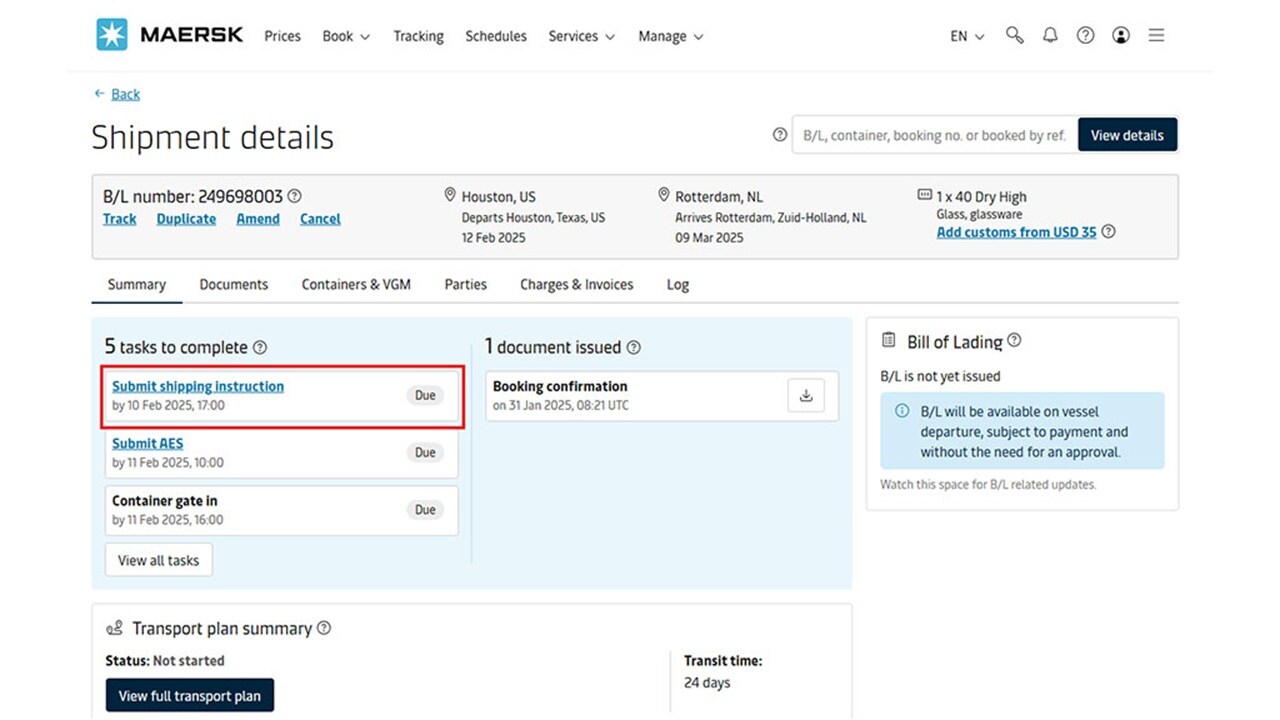Click the booking number search field

pos(930,134)
